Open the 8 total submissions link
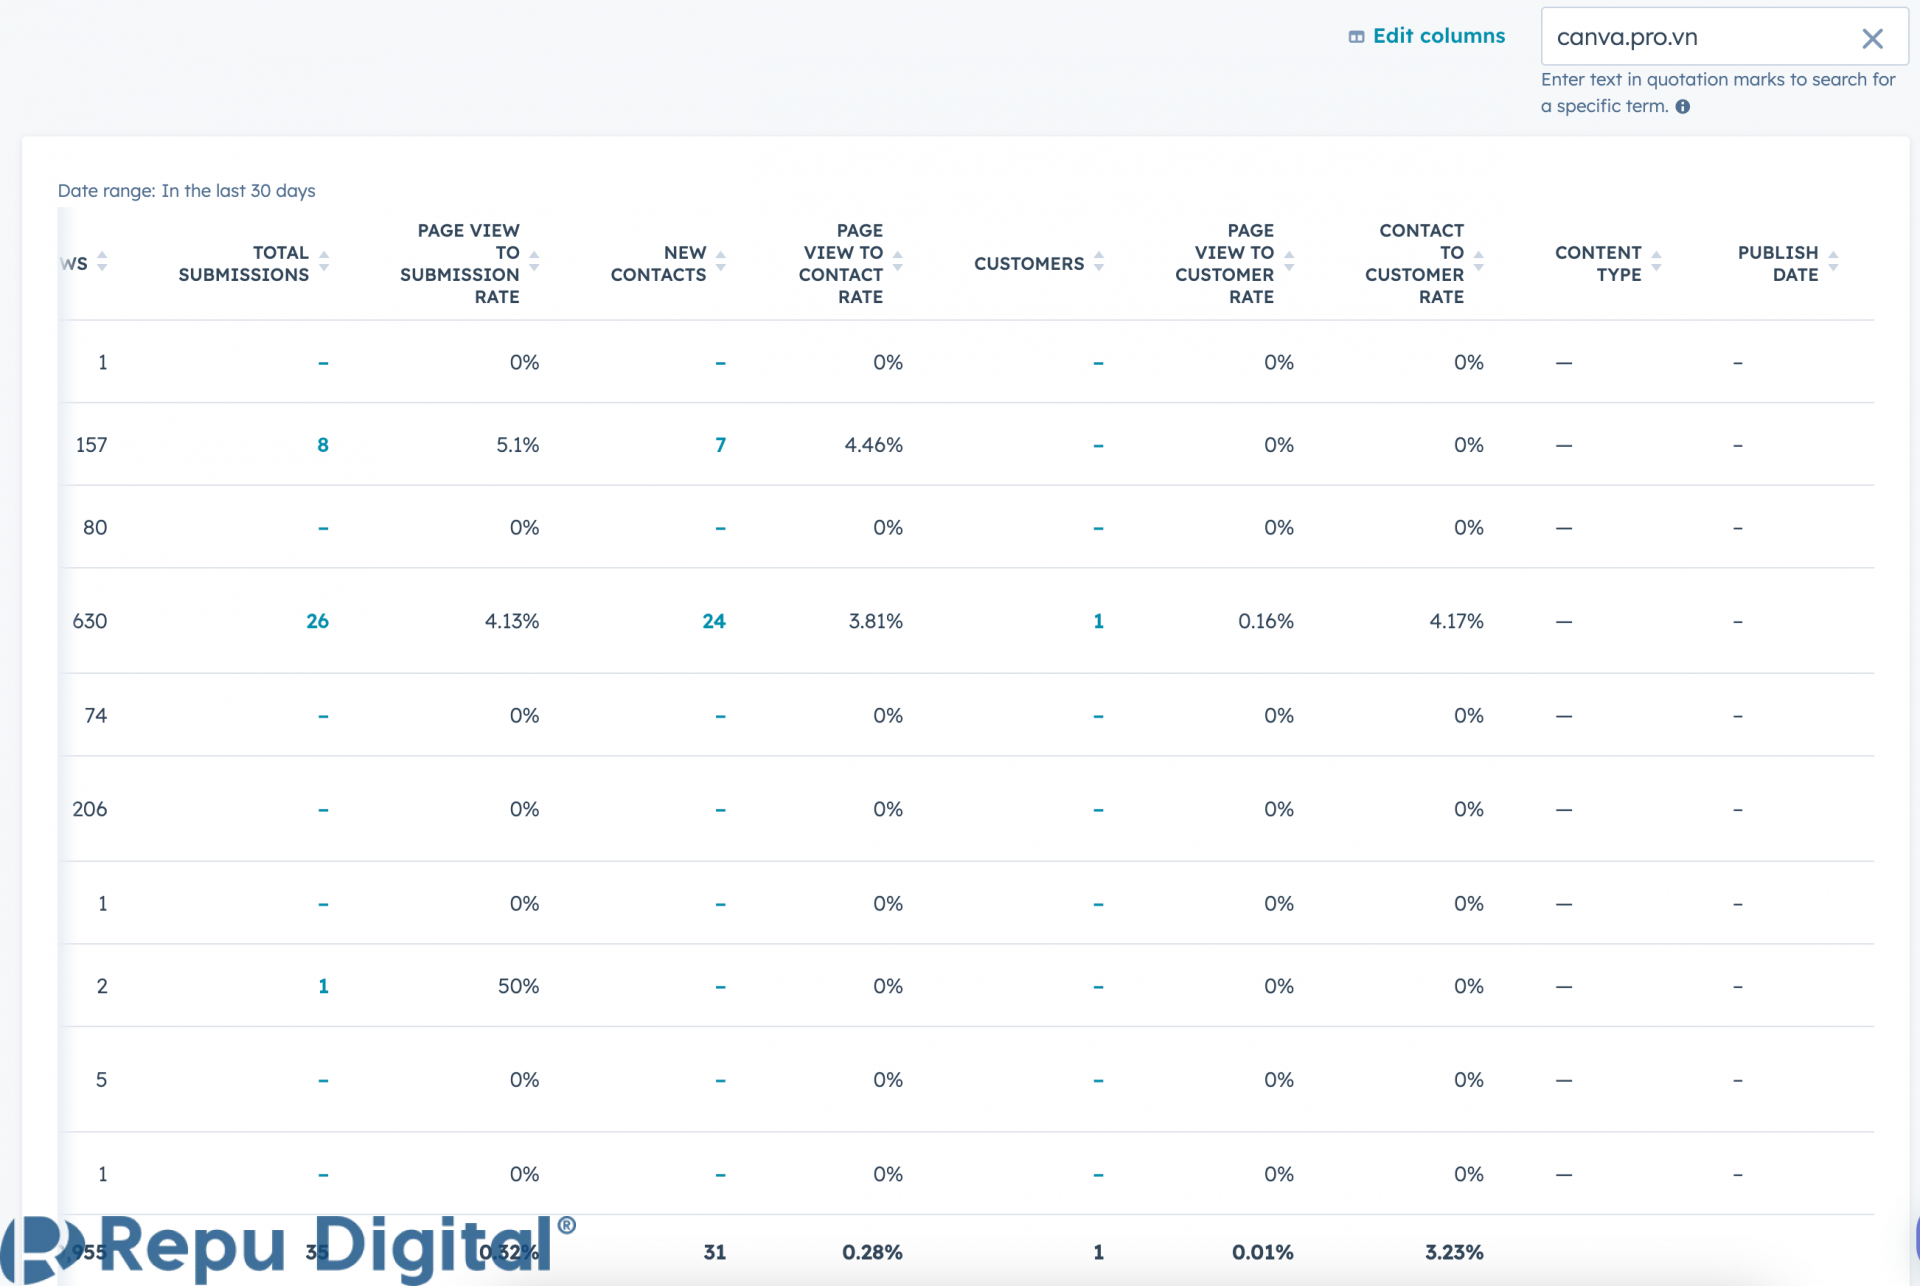The width and height of the screenshot is (1920, 1286). pos(323,445)
